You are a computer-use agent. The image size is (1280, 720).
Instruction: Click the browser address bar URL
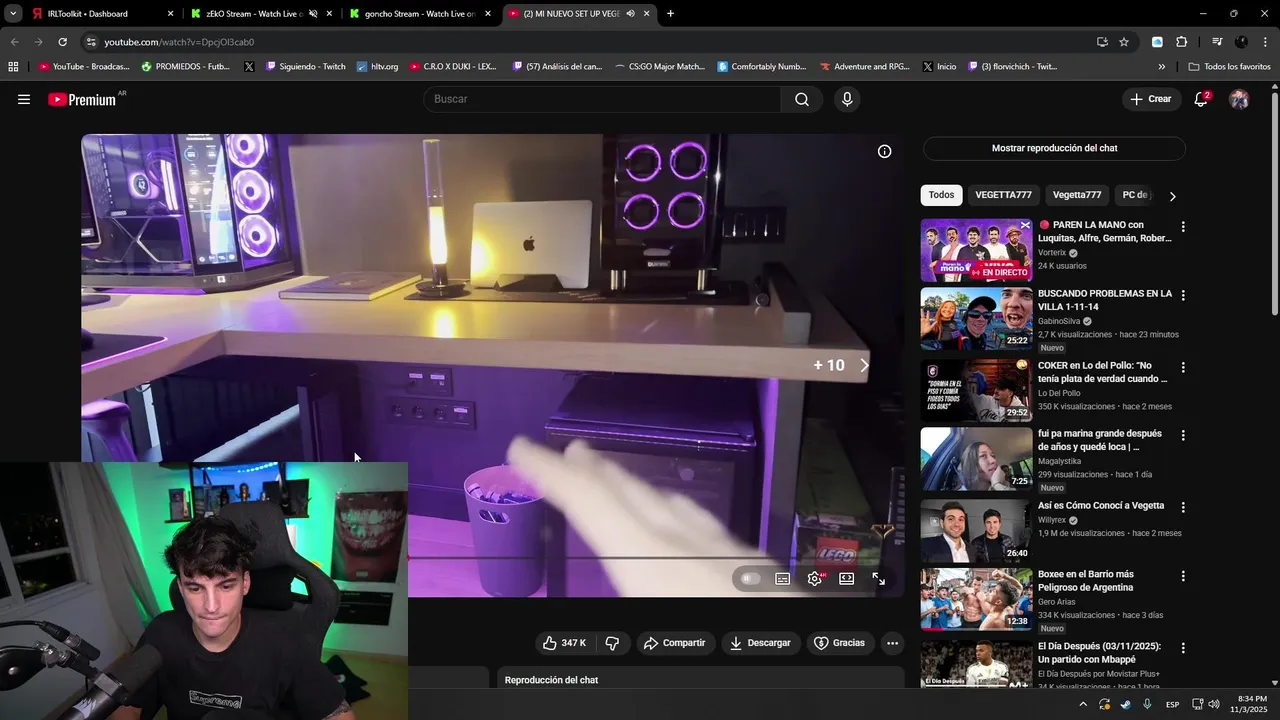(x=179, y=42)
